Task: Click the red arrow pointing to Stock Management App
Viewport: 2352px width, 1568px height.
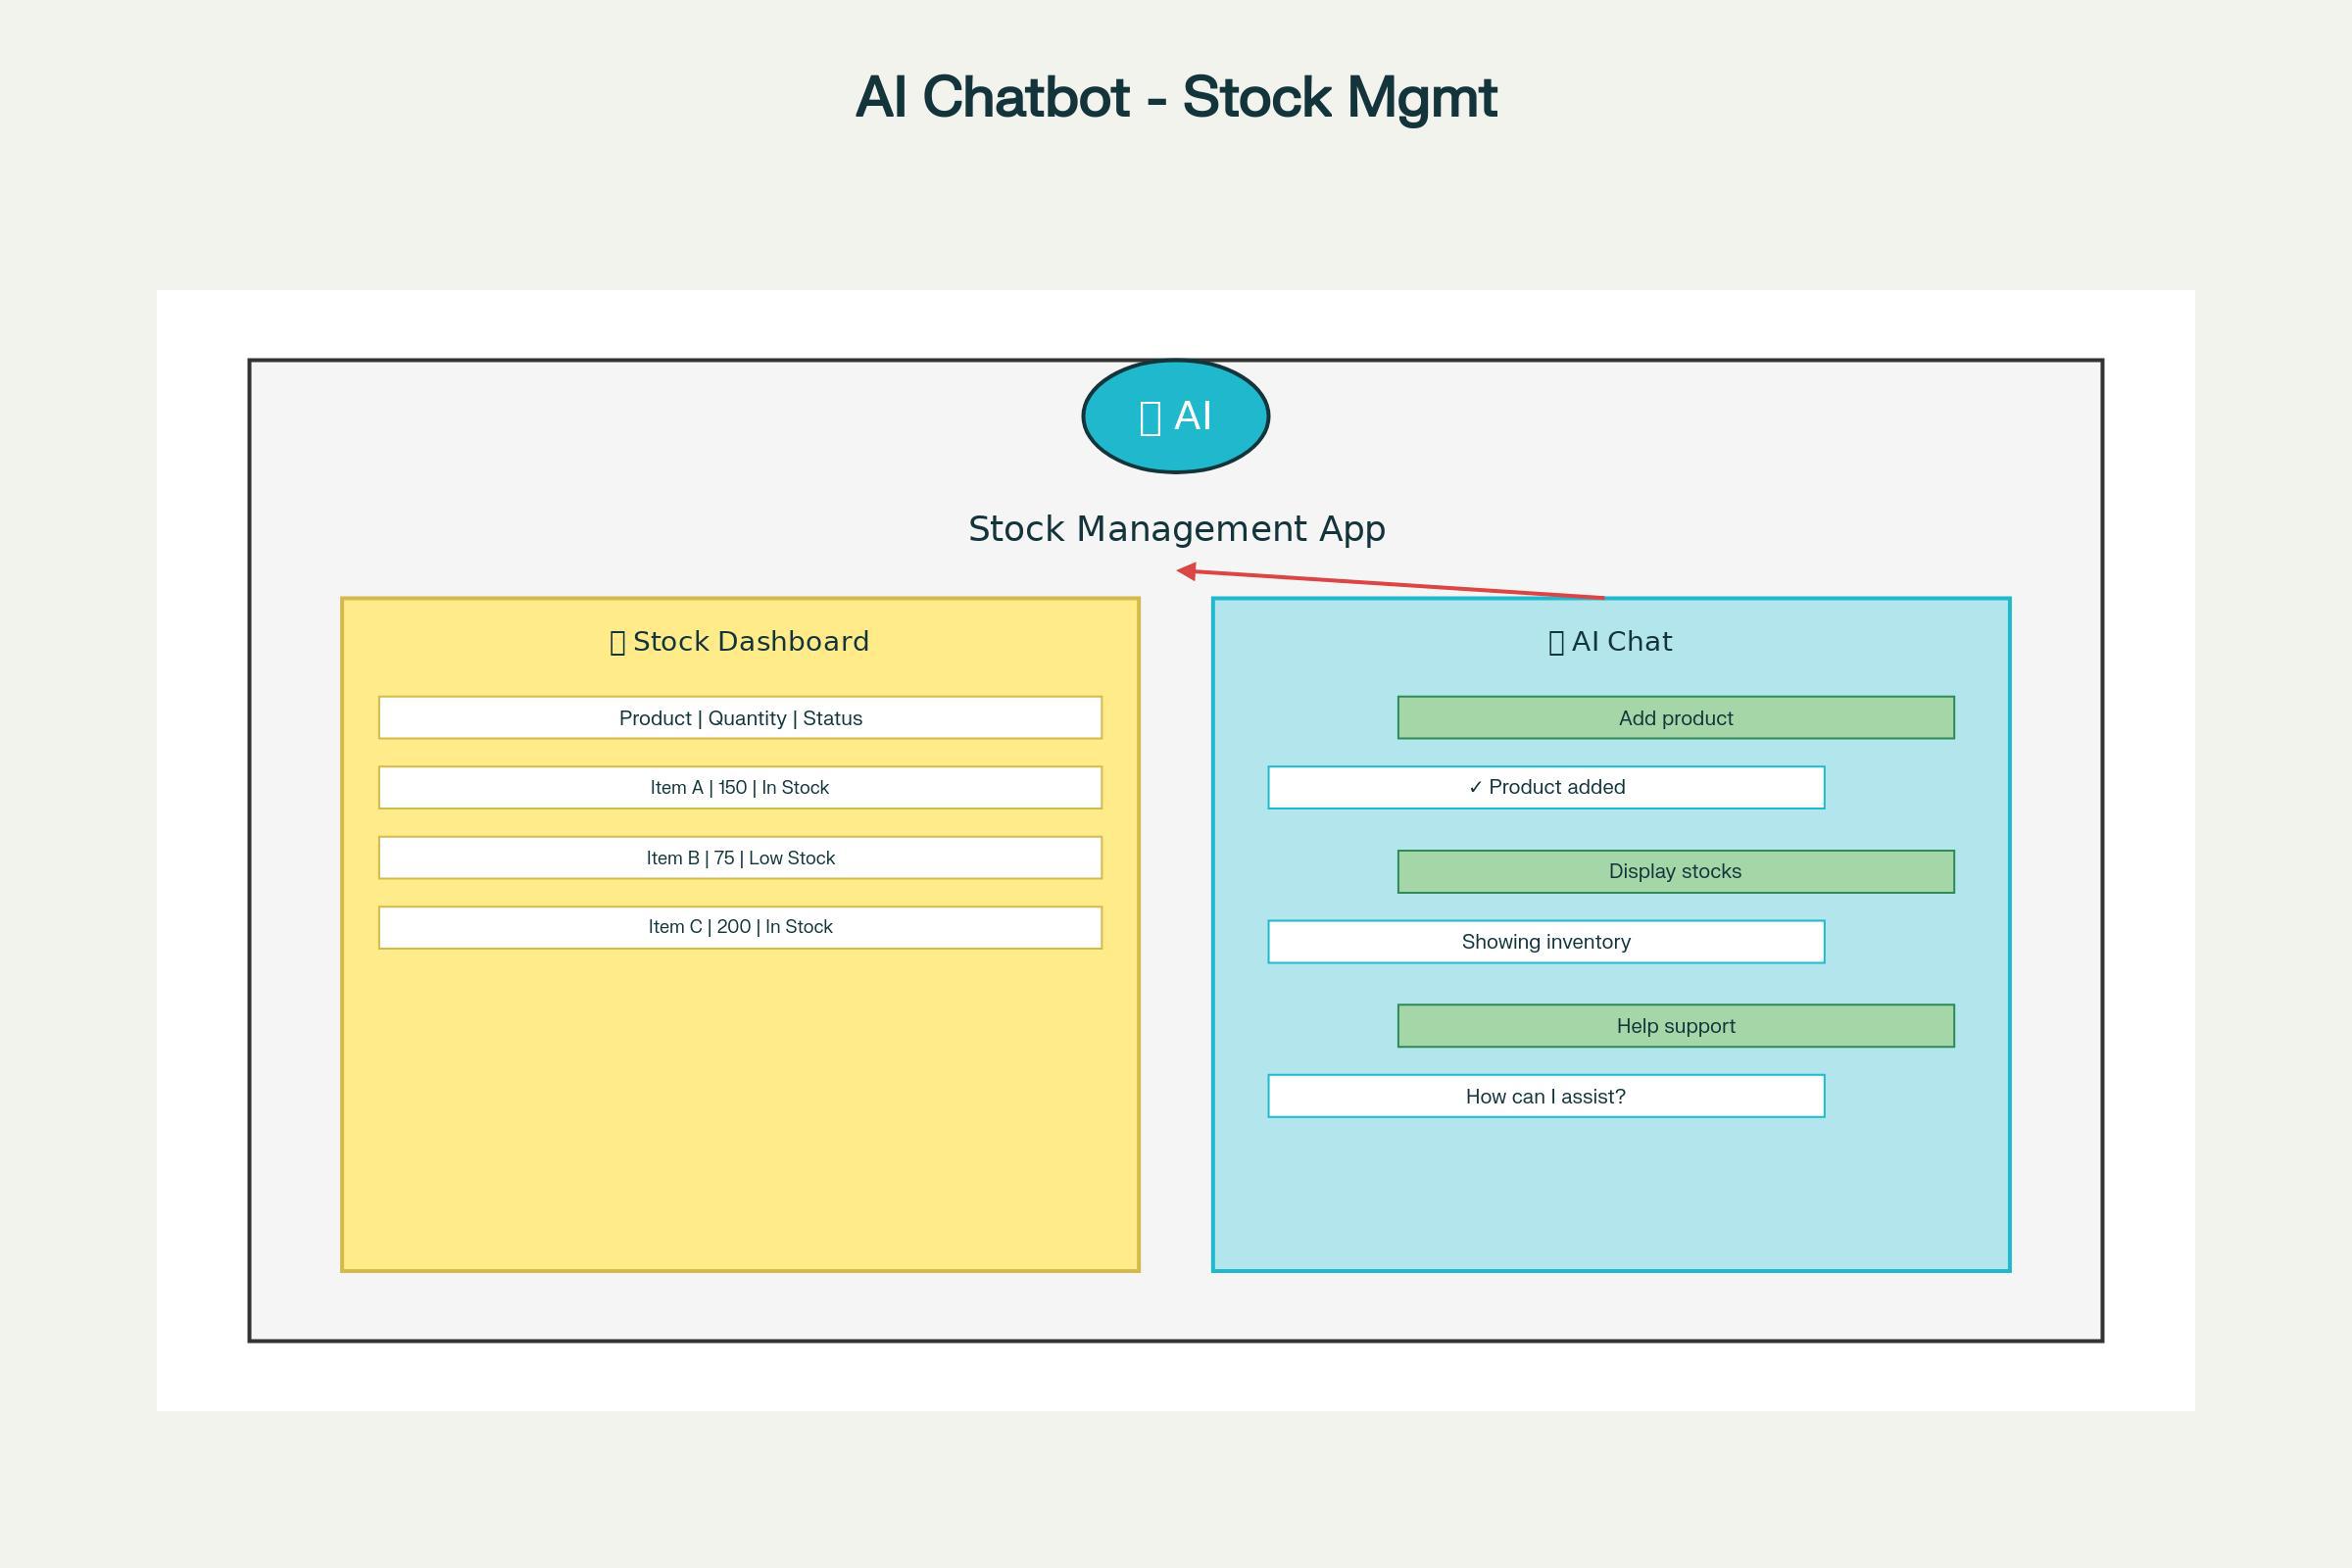Action: click(1390, 581)
